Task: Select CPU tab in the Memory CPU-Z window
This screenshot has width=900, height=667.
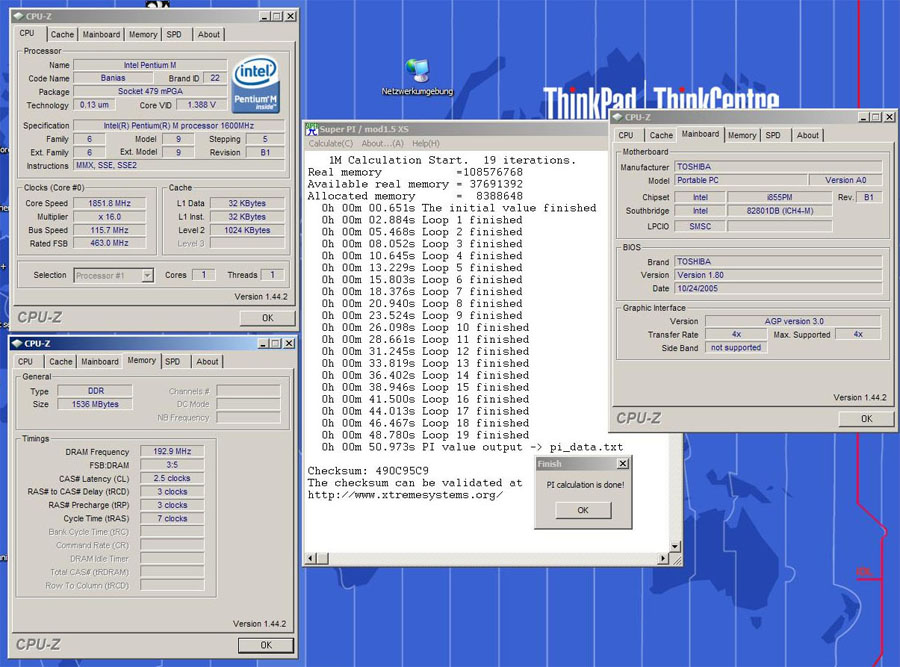Action: click(x=25, y=362)
